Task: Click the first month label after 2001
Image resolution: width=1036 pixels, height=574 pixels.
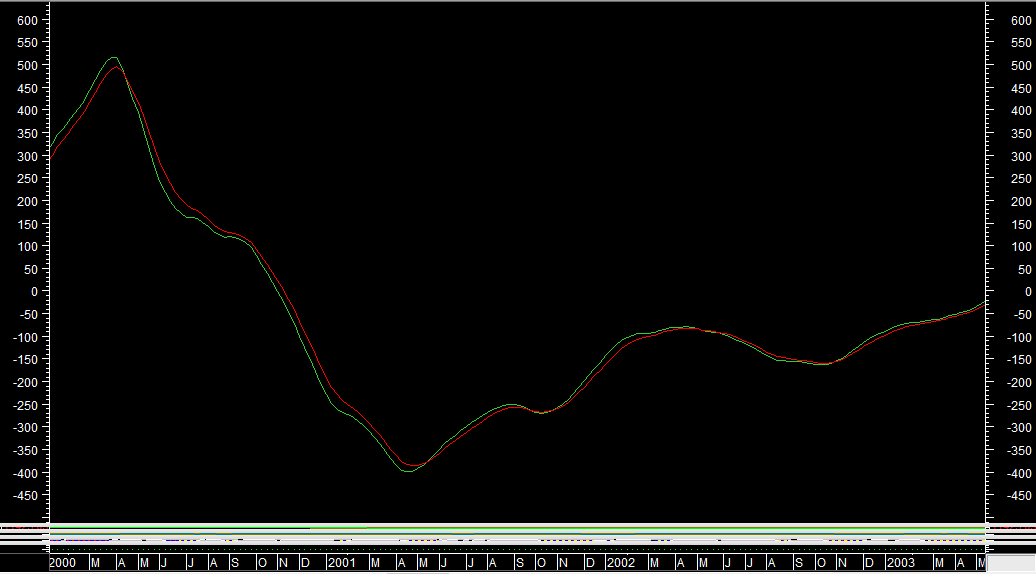Action: [375, 563]
